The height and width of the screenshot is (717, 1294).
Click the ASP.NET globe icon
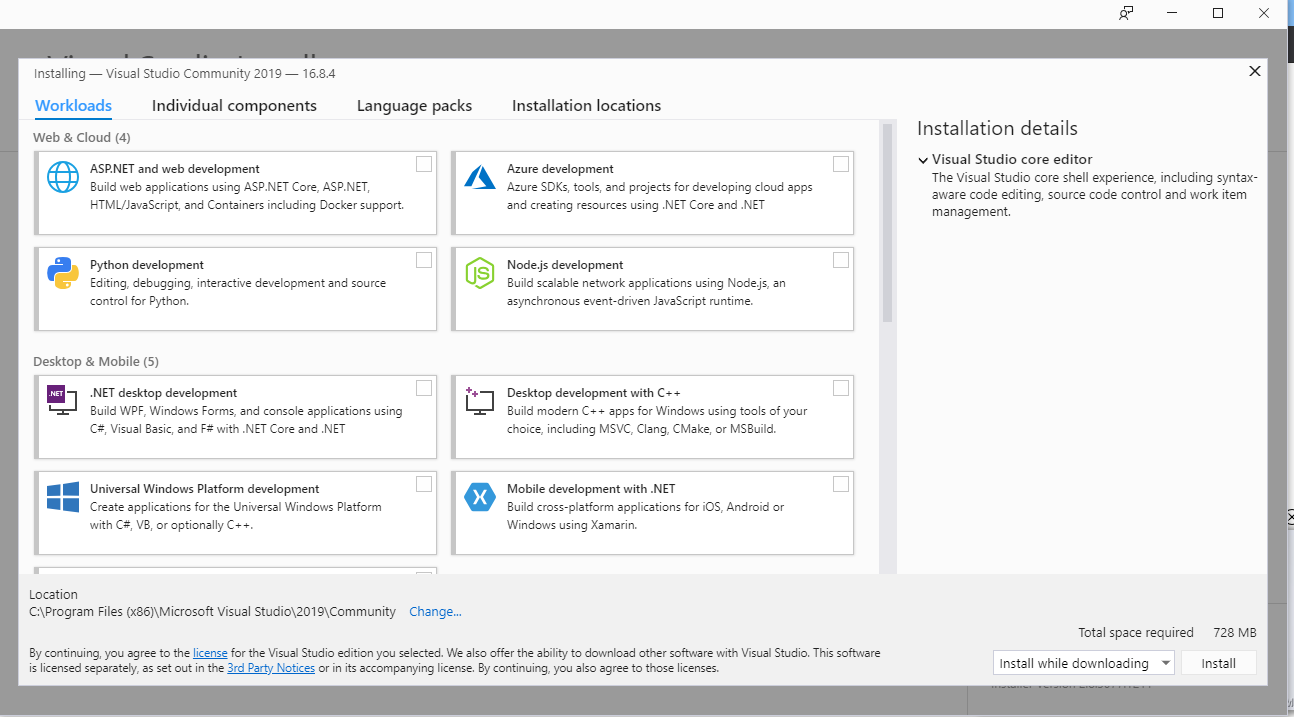coord(63,177)
